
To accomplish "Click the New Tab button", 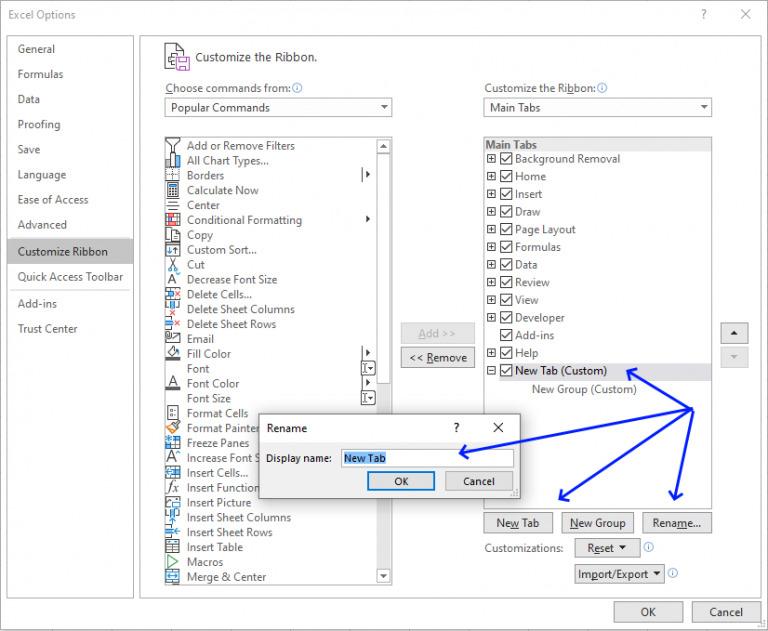I will tap(518, 523).
